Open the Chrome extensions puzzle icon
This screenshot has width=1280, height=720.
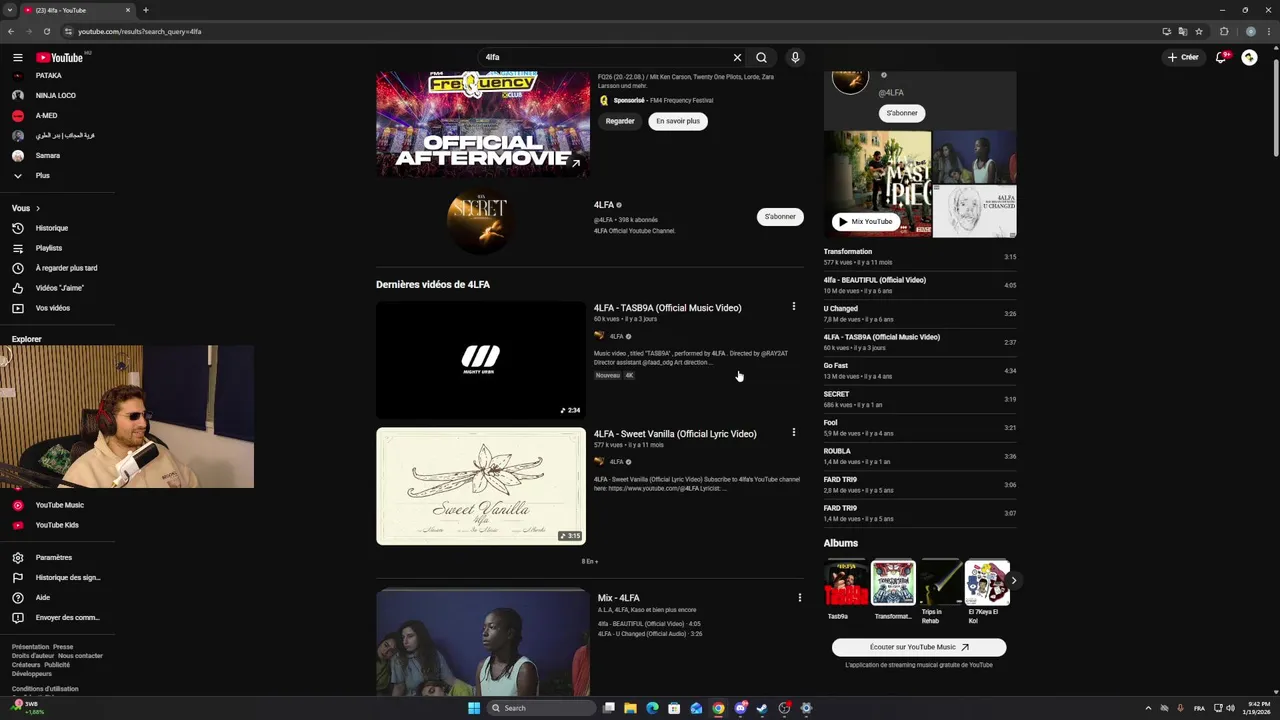pos(1224,31)
